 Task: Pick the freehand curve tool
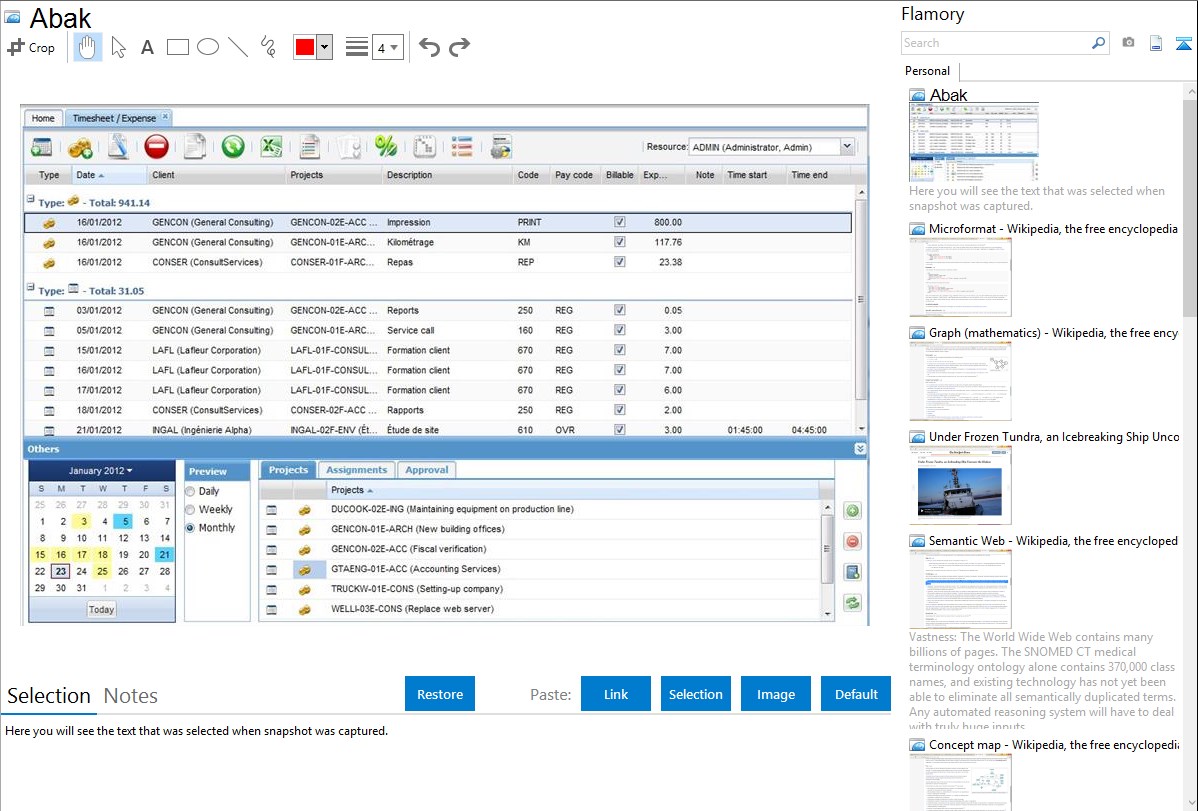(x=268, y=47)
